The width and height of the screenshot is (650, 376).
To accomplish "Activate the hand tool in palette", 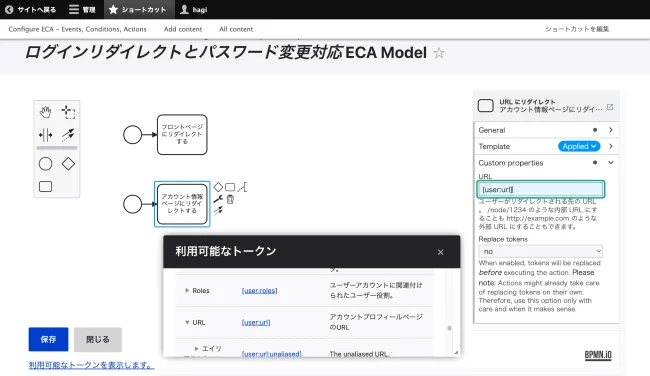I will (46, 112).
